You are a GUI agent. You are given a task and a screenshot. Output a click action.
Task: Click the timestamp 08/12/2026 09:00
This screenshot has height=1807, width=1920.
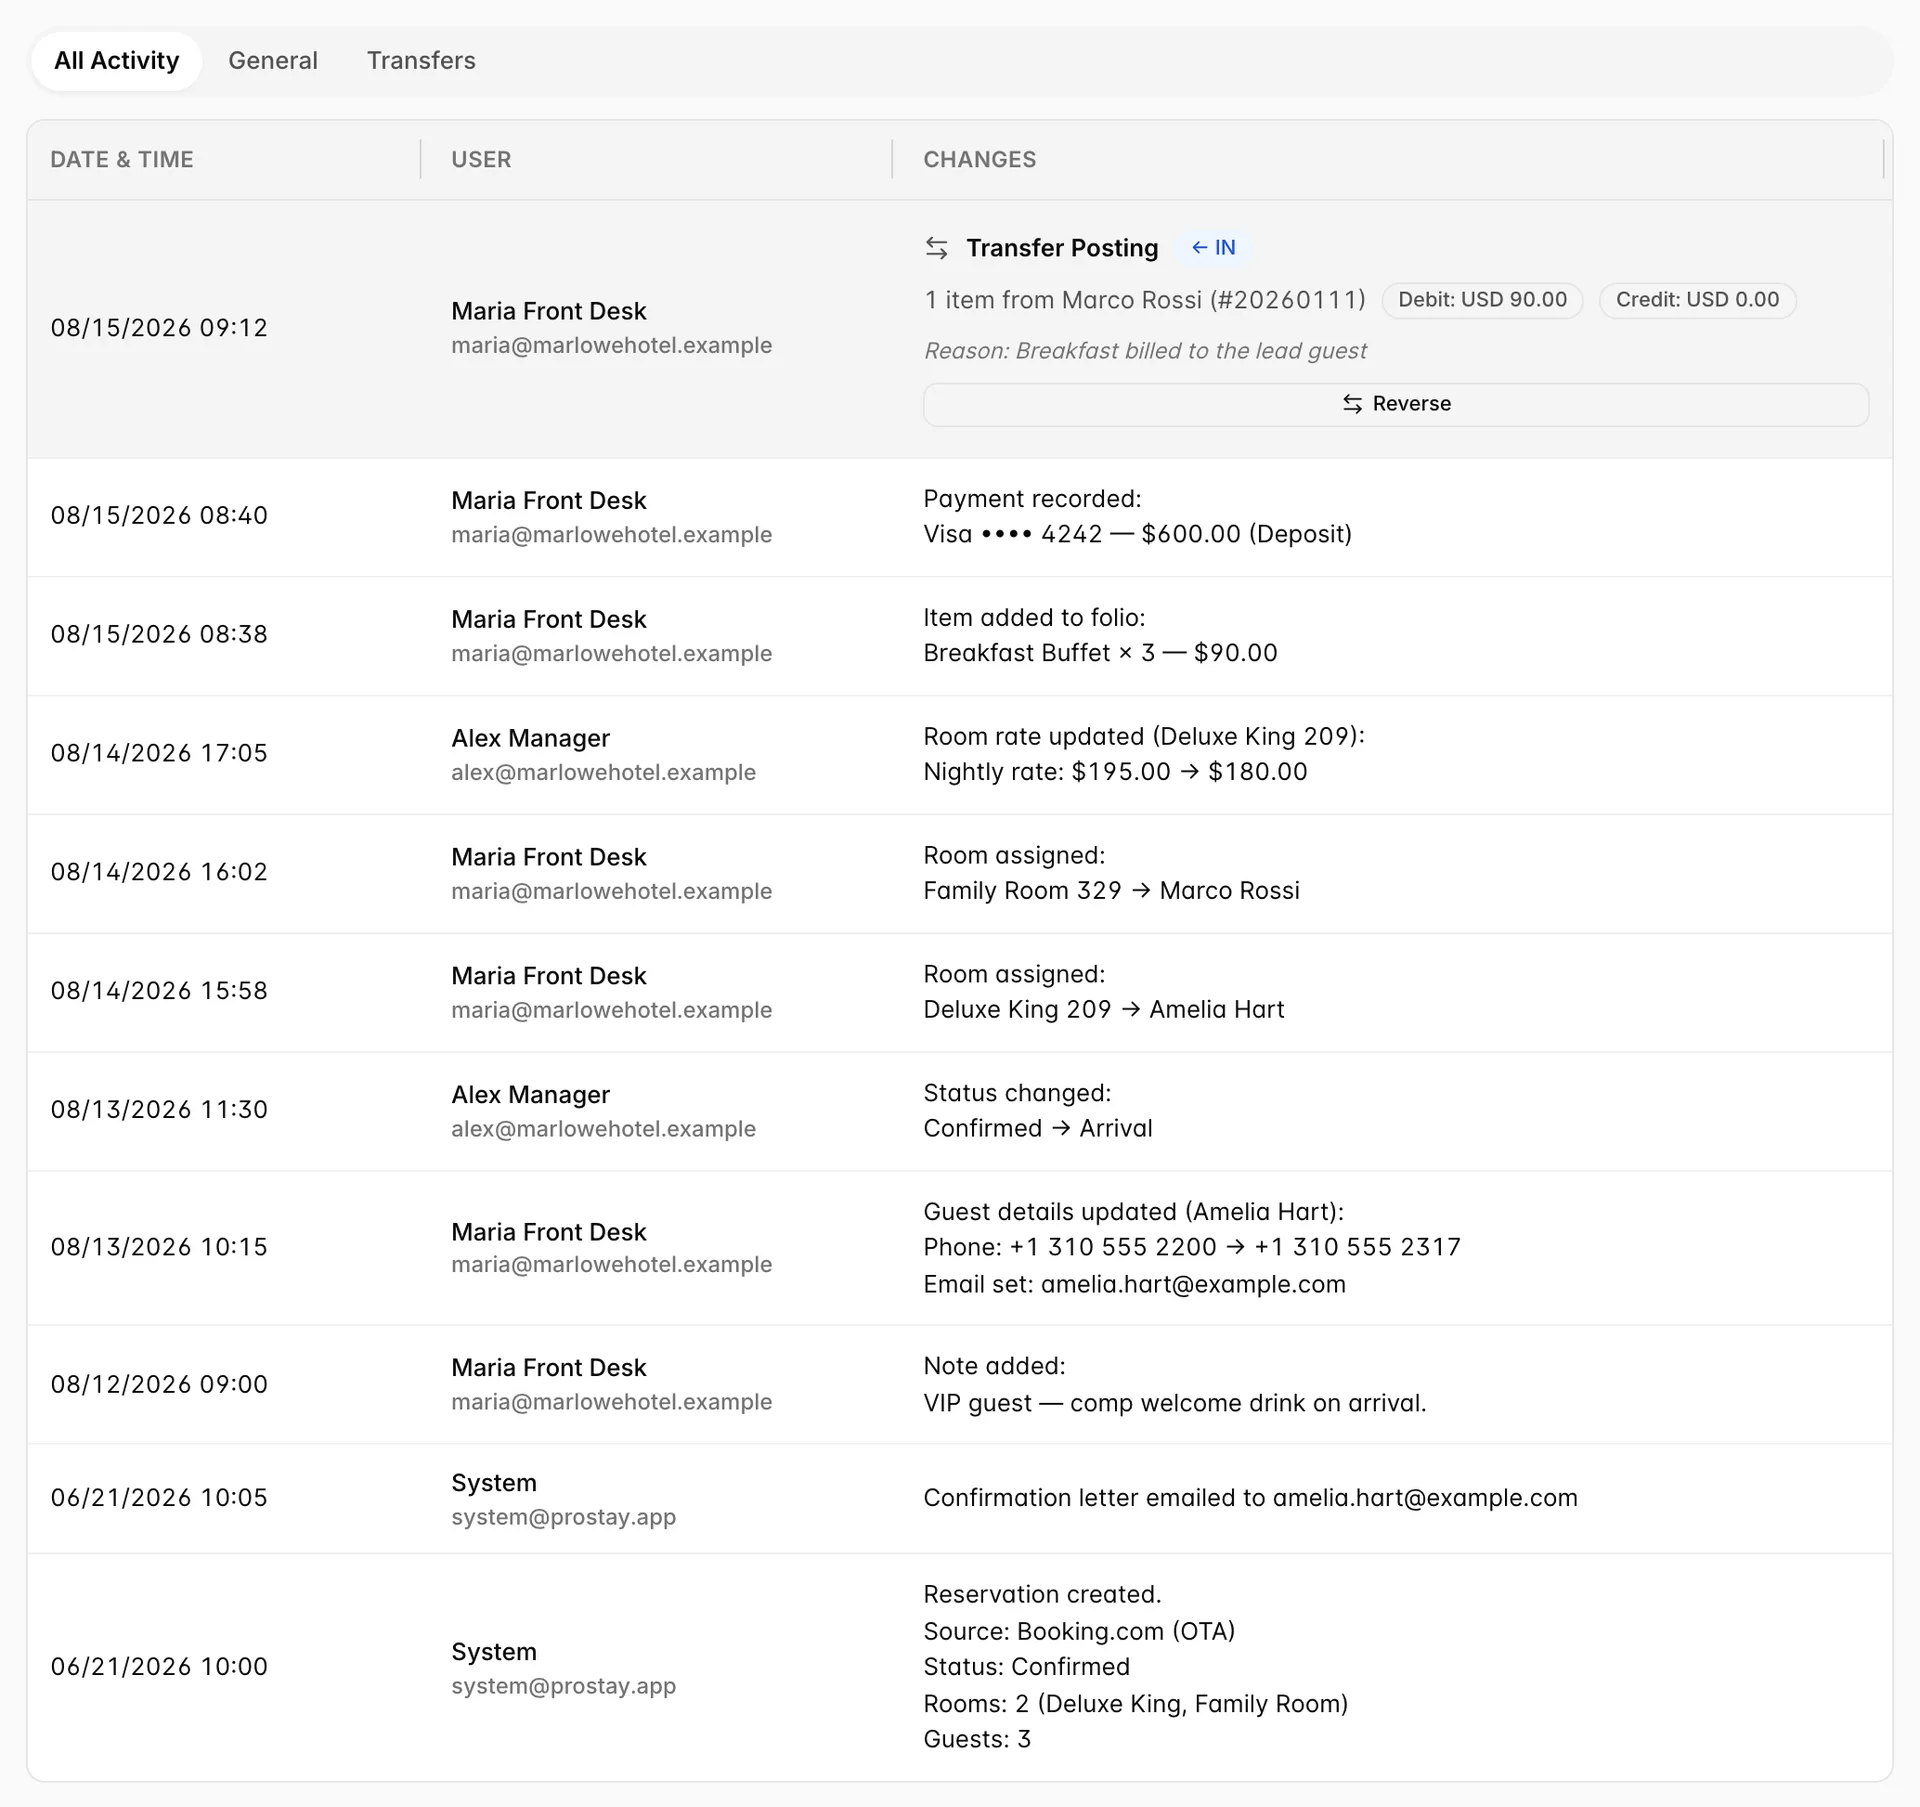tap(159, 1385)
